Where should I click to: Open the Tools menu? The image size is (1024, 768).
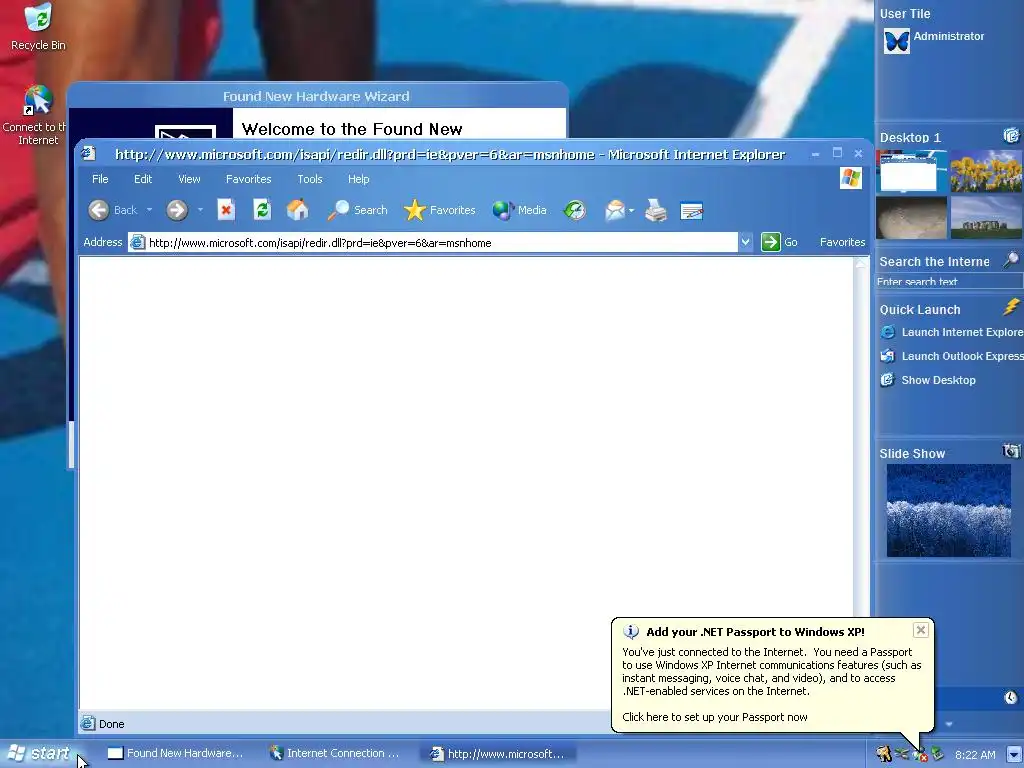pyautogui.click(x=310, y=179)
